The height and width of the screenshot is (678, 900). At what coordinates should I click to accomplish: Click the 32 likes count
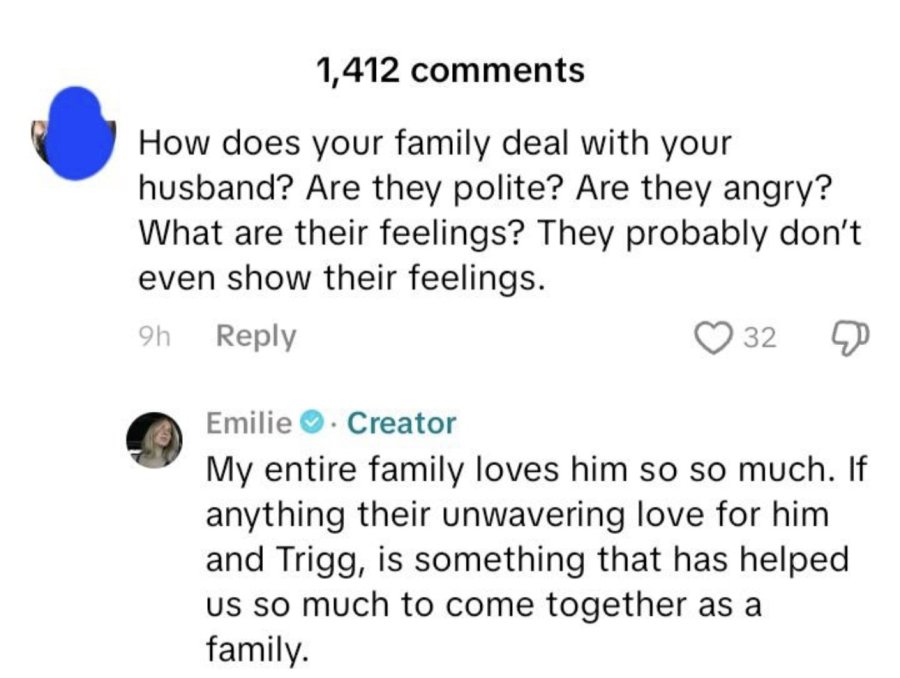(760, 338)
